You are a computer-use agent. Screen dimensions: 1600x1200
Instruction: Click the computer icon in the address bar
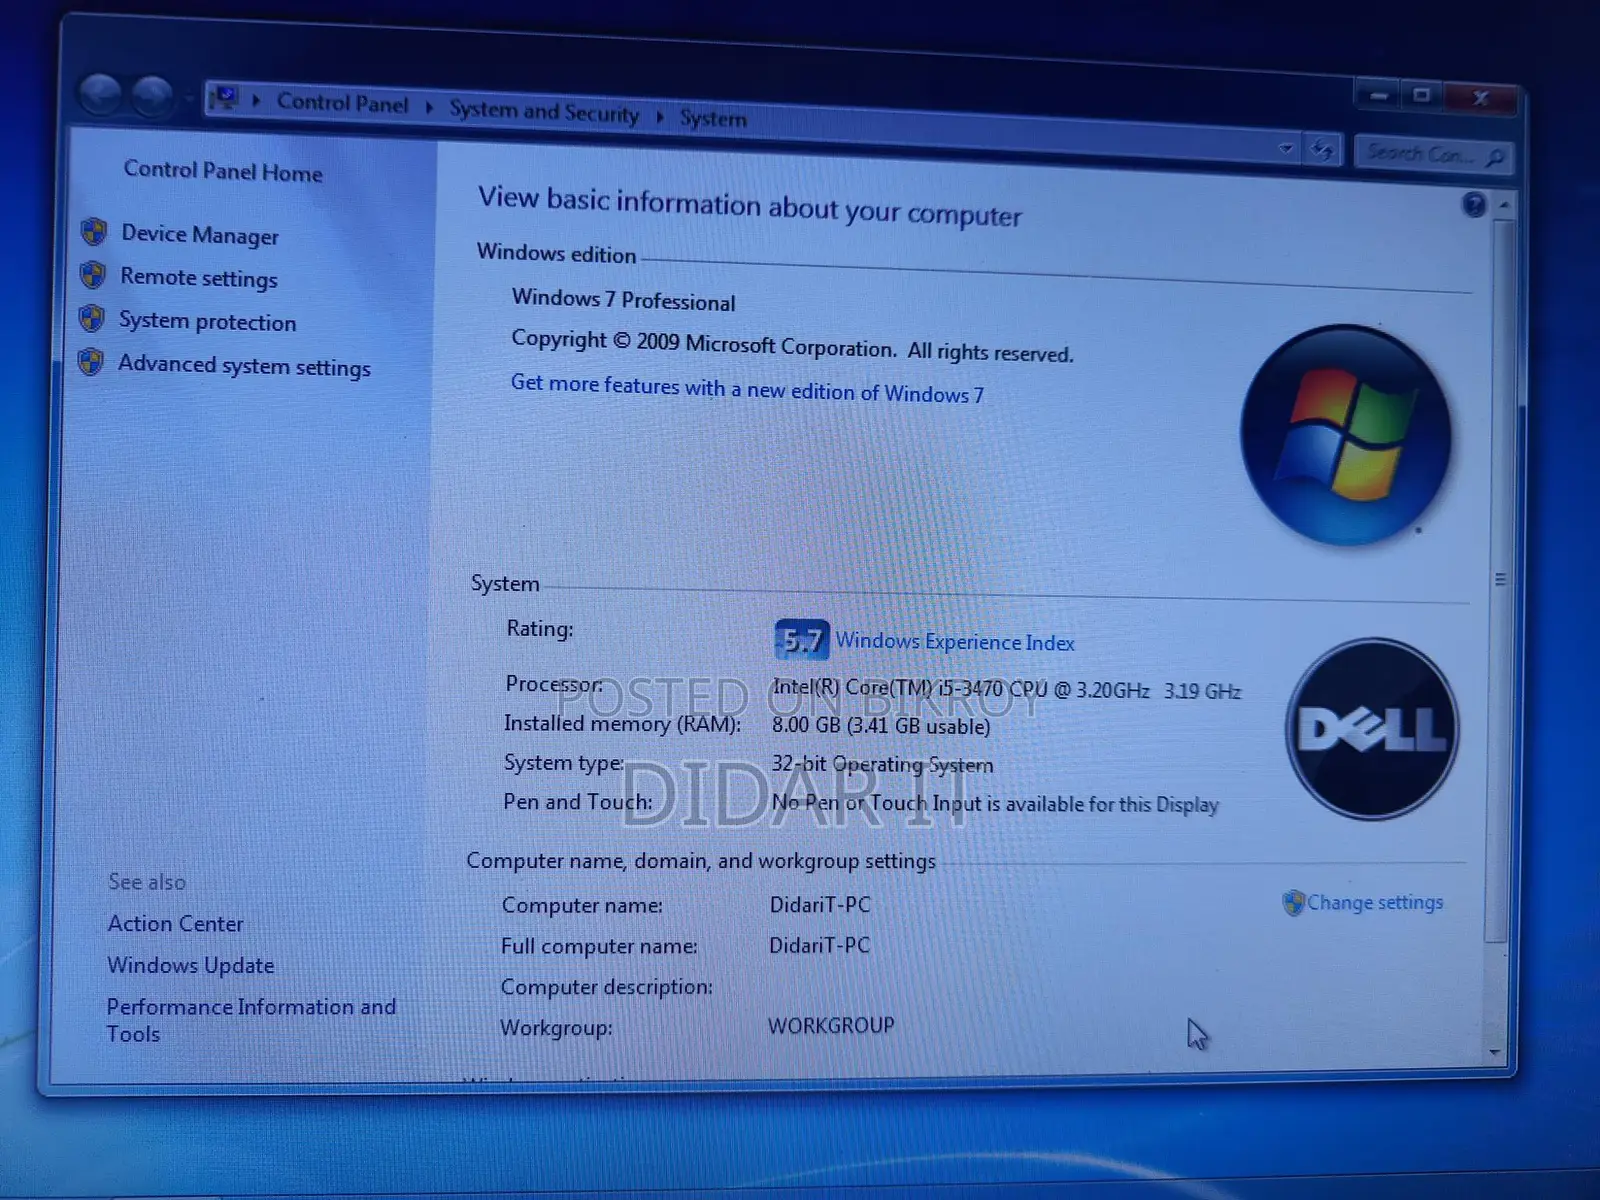224,98
